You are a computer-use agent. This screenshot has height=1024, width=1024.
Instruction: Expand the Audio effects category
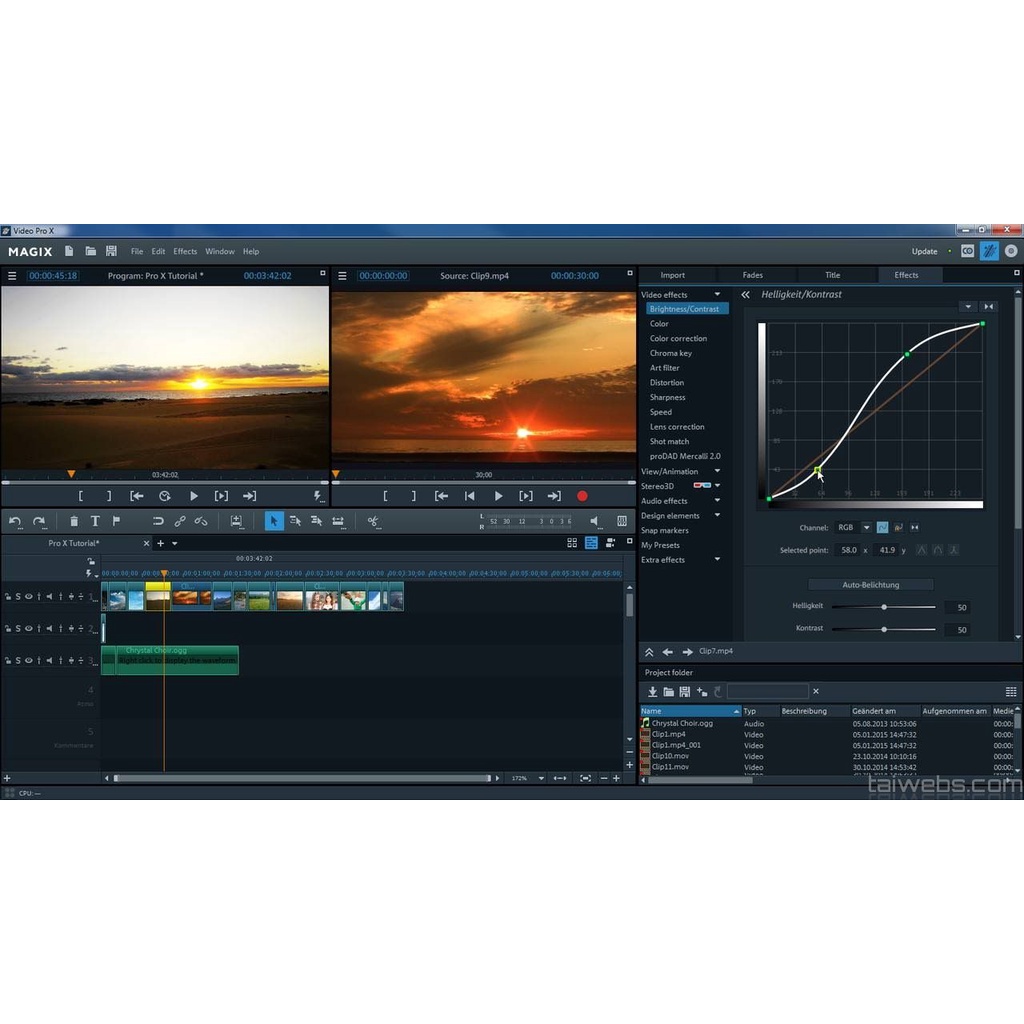tap(717, 501)
